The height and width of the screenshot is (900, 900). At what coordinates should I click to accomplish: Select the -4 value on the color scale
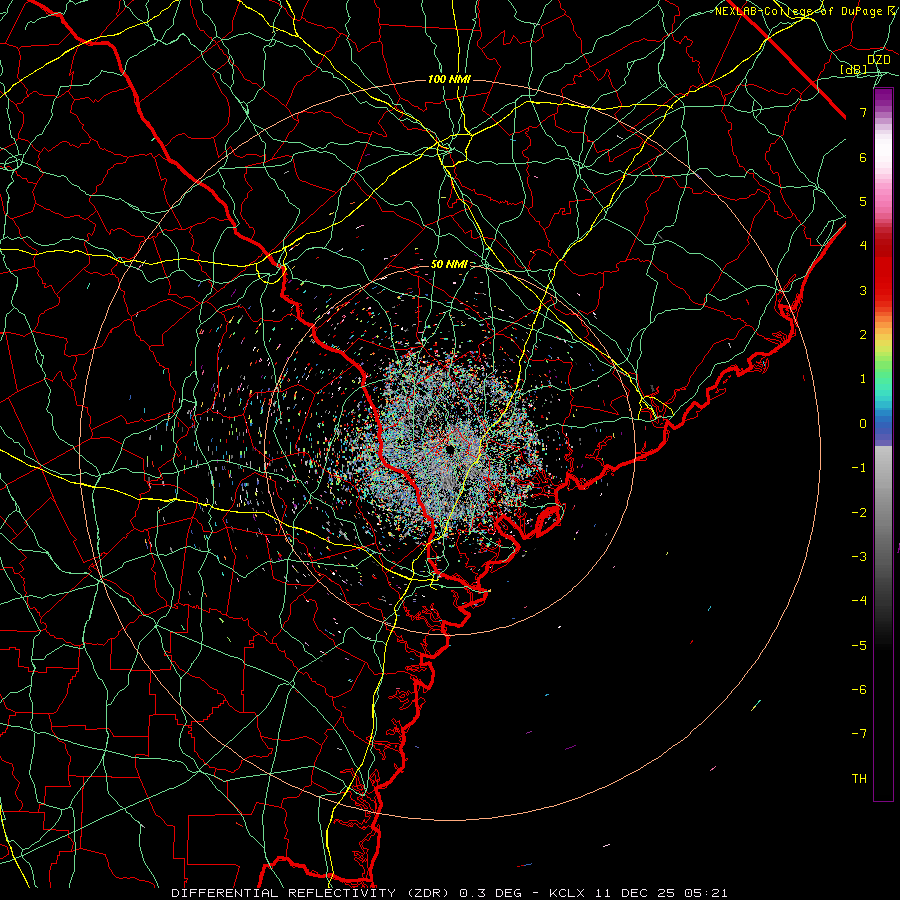[859, 601]
